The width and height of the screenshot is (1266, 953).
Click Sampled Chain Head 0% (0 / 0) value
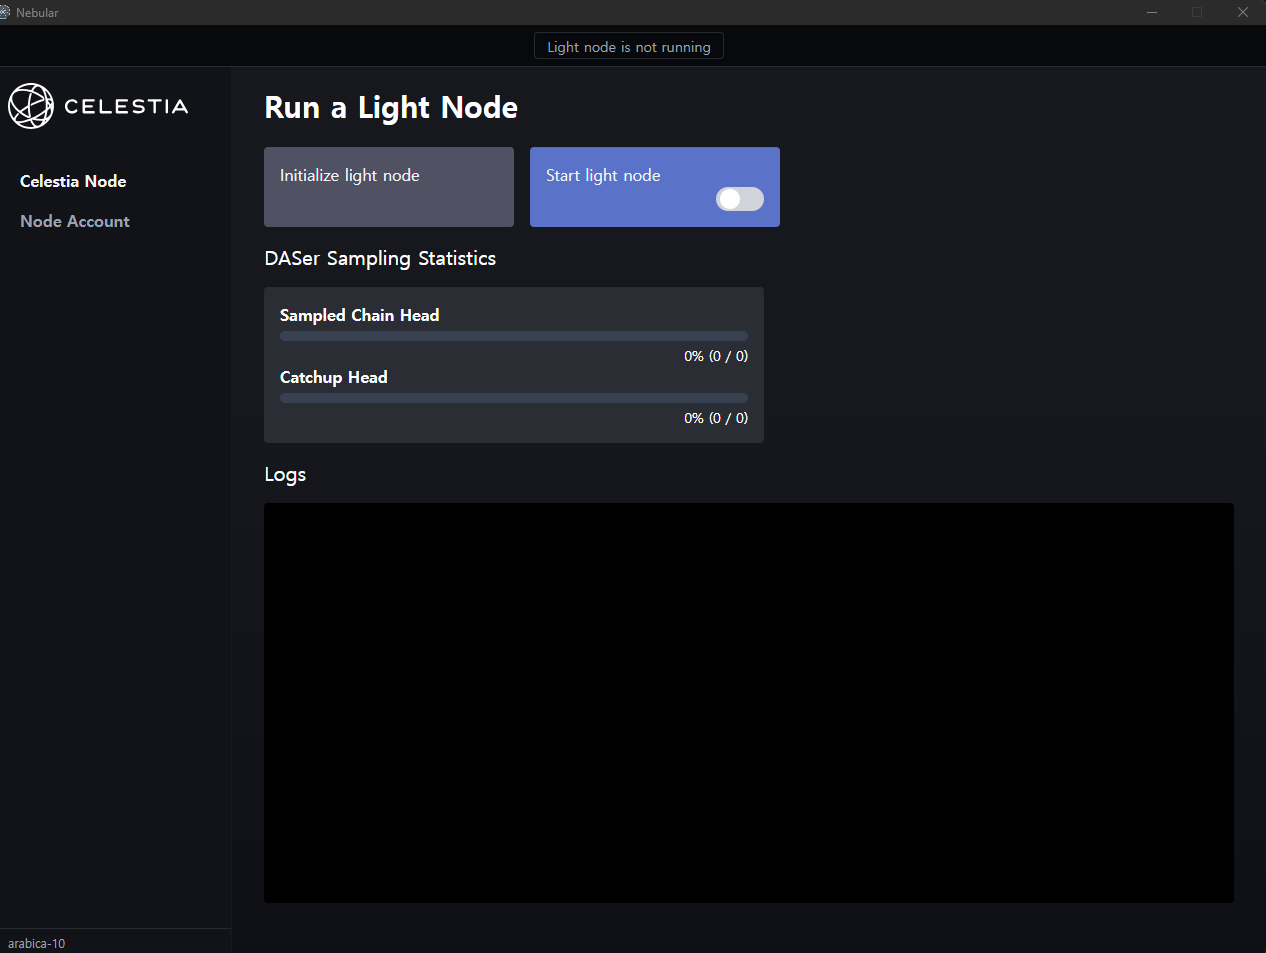click(x=716, y=356)
